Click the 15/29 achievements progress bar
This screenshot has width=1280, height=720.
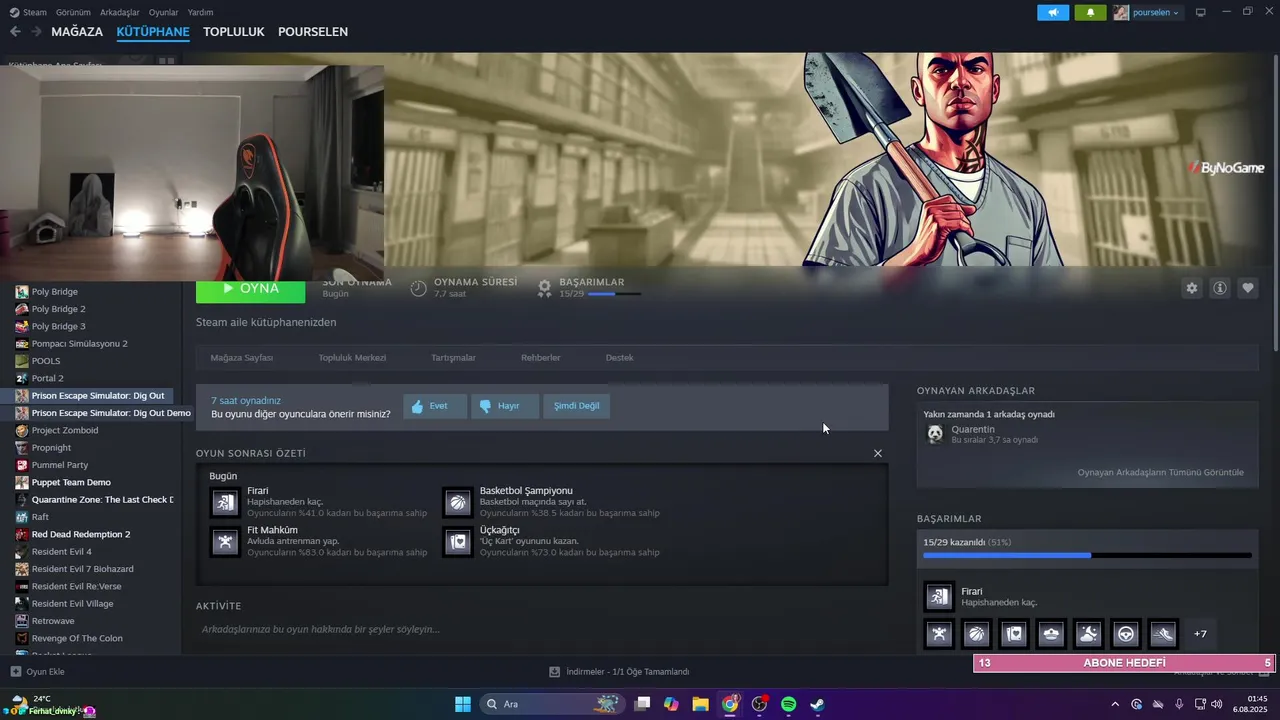(1087, 555)
